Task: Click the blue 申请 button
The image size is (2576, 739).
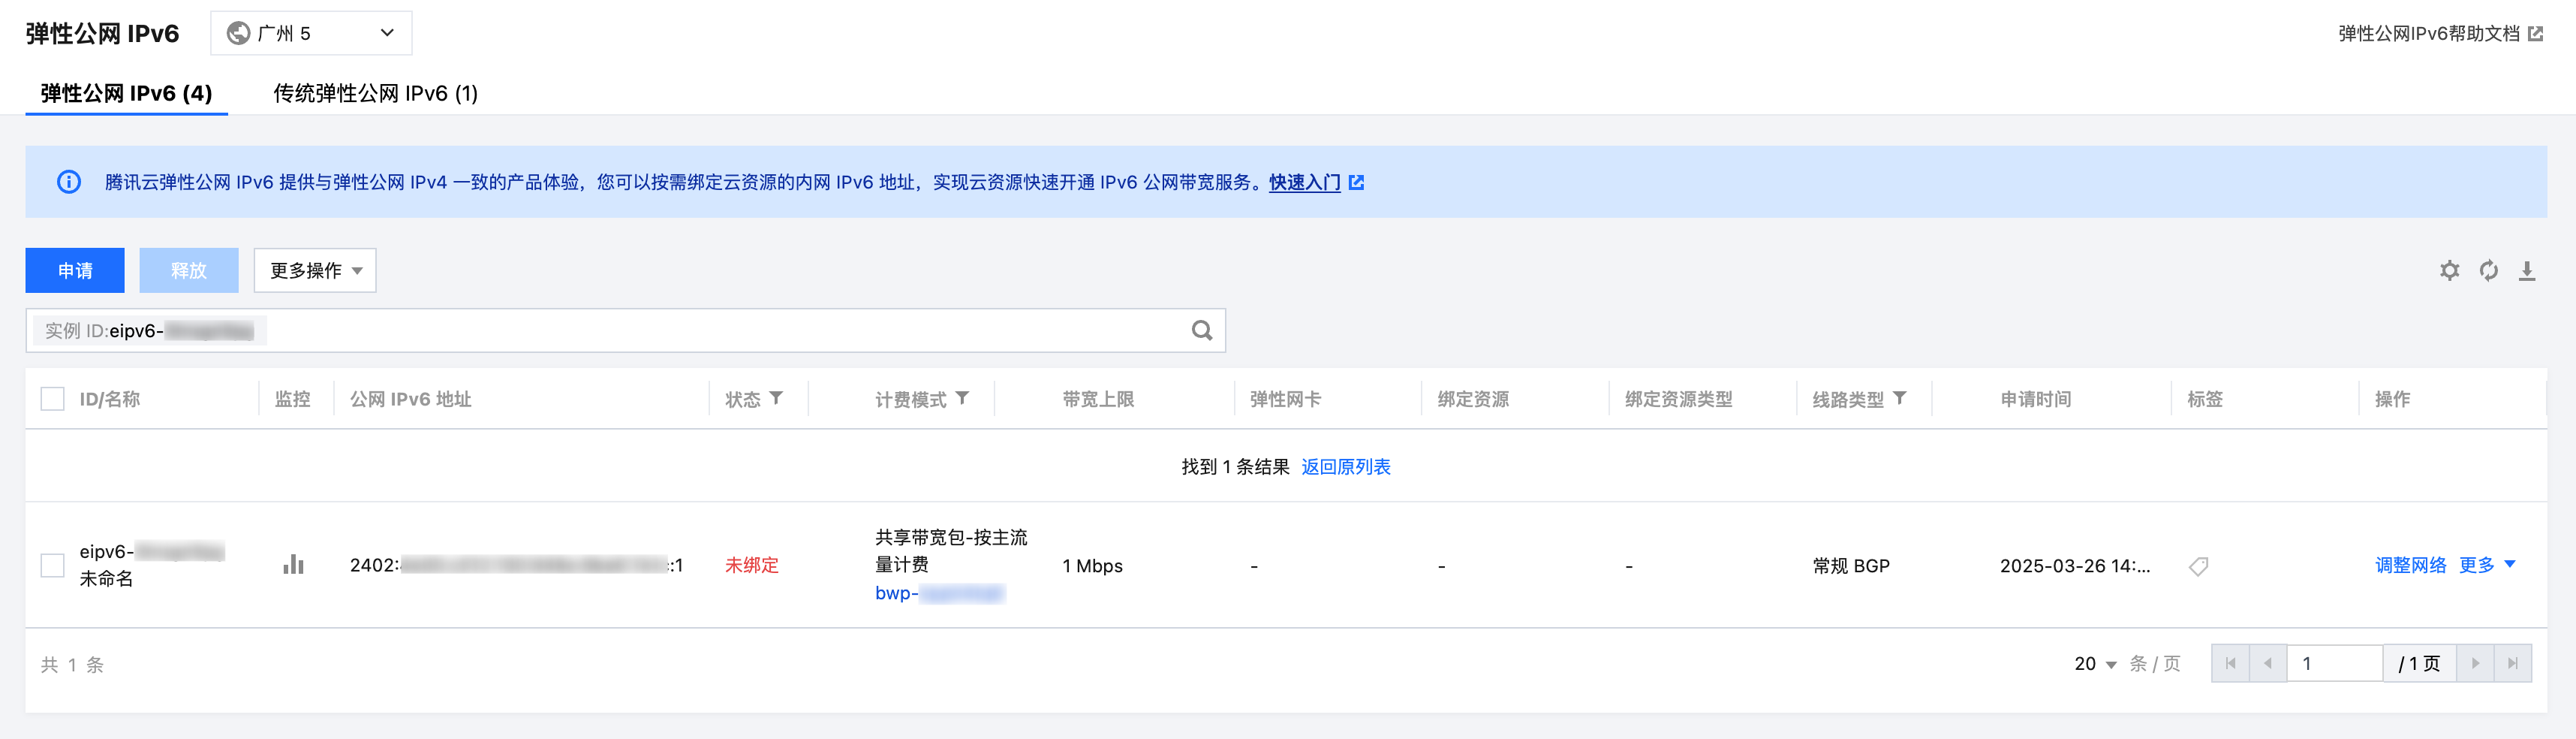Action: click(75, 270)
